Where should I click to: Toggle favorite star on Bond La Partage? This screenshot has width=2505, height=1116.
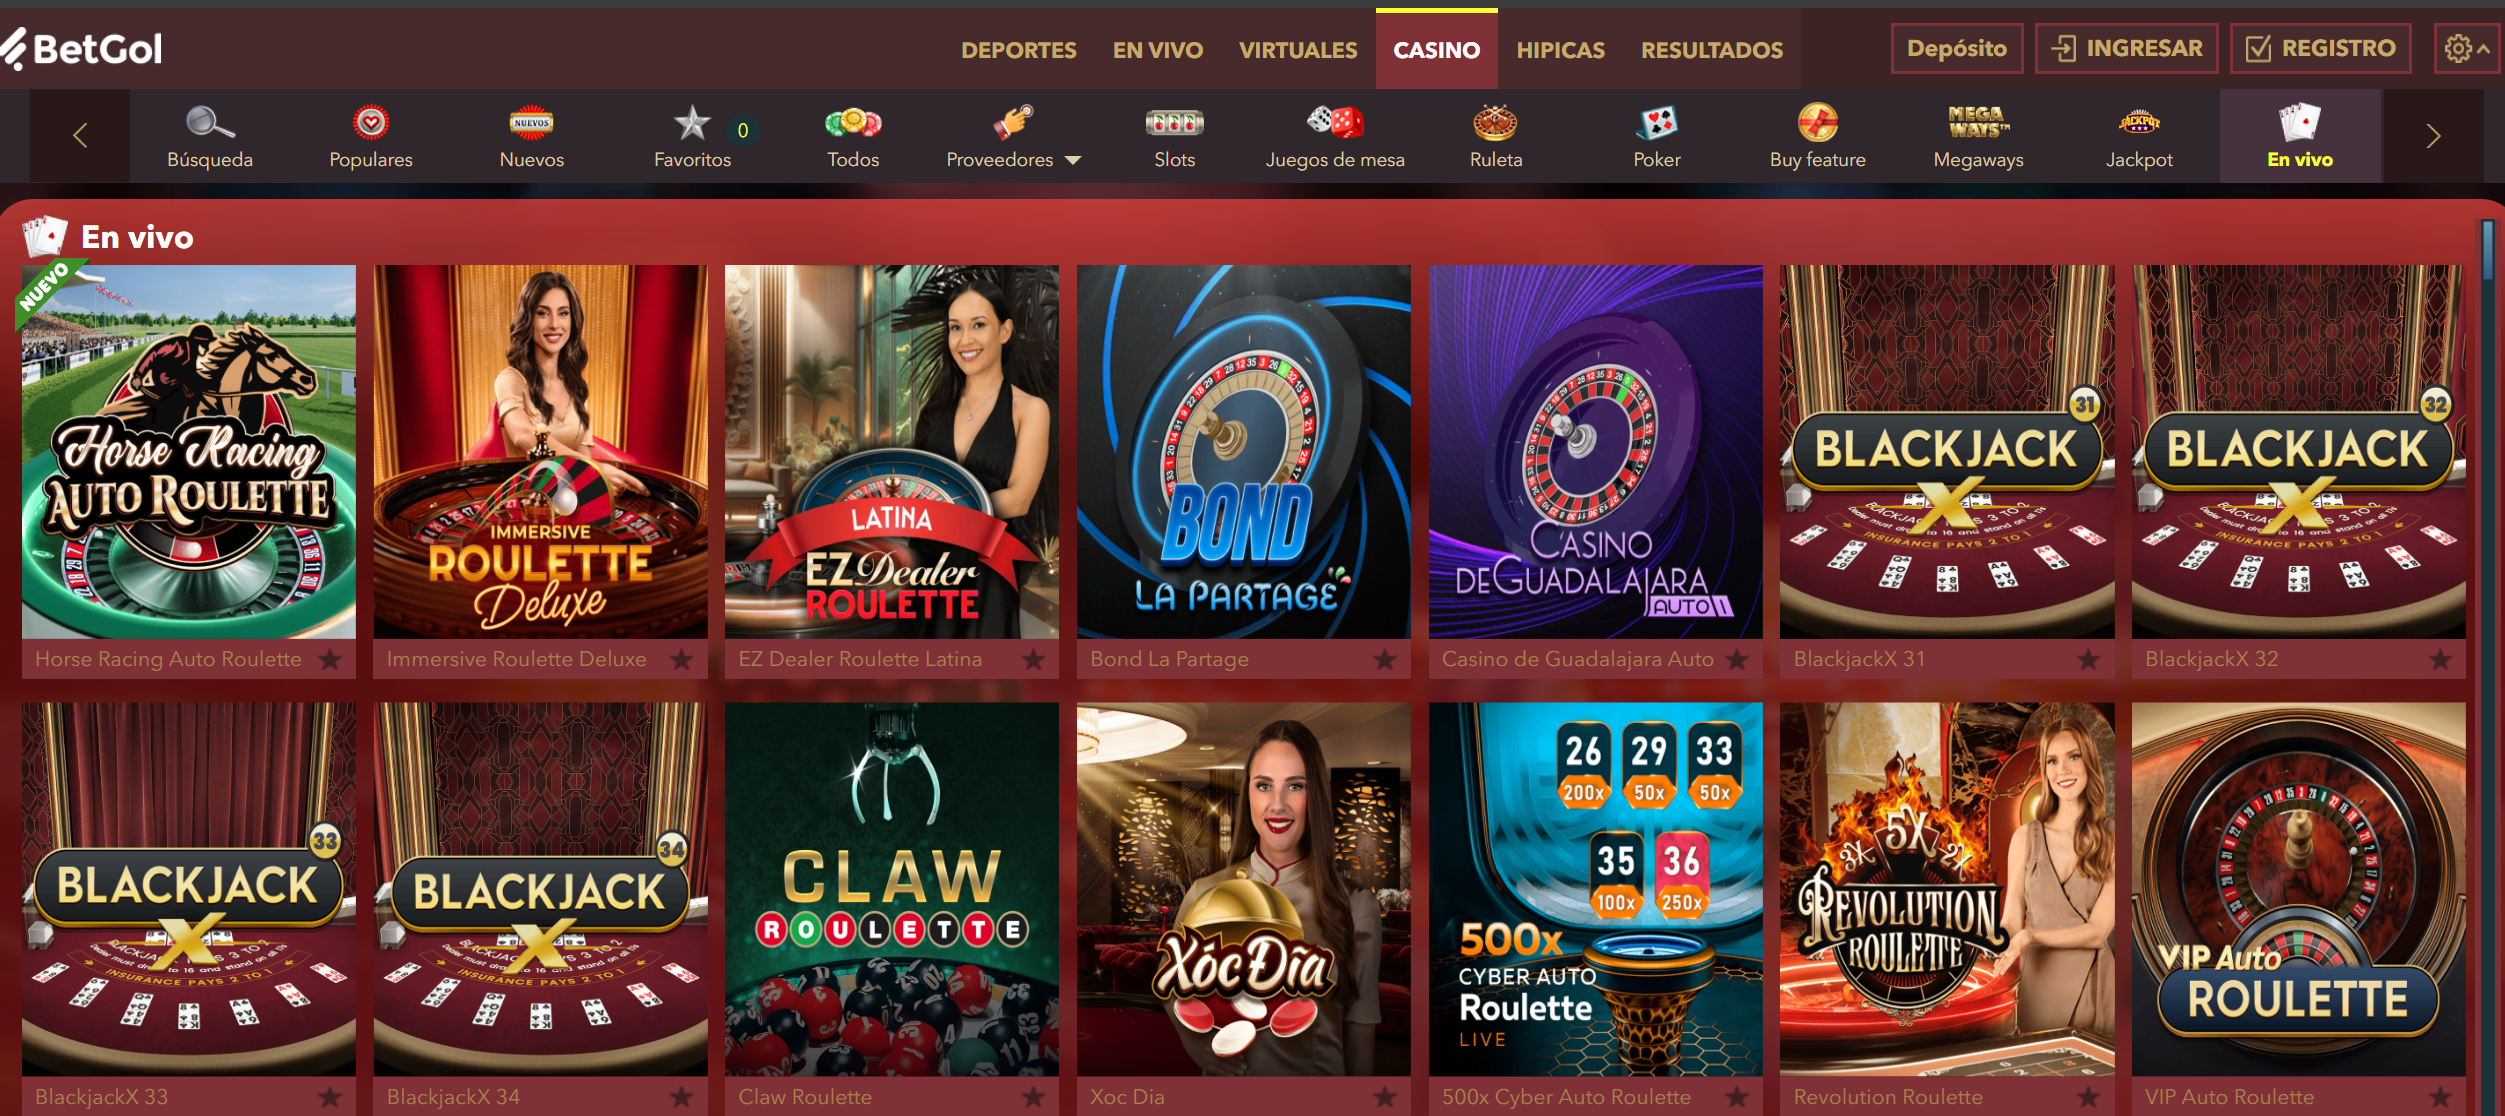click(1385, 659)
